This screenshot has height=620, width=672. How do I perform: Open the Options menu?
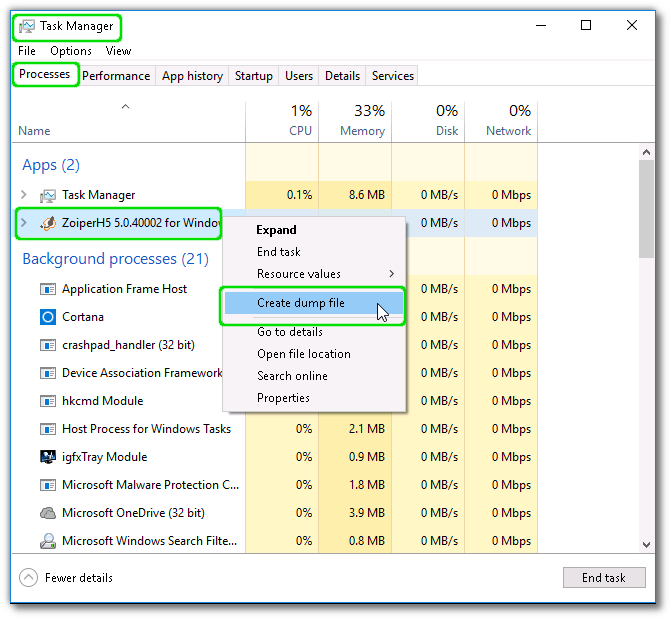click(x=71, y=51)
